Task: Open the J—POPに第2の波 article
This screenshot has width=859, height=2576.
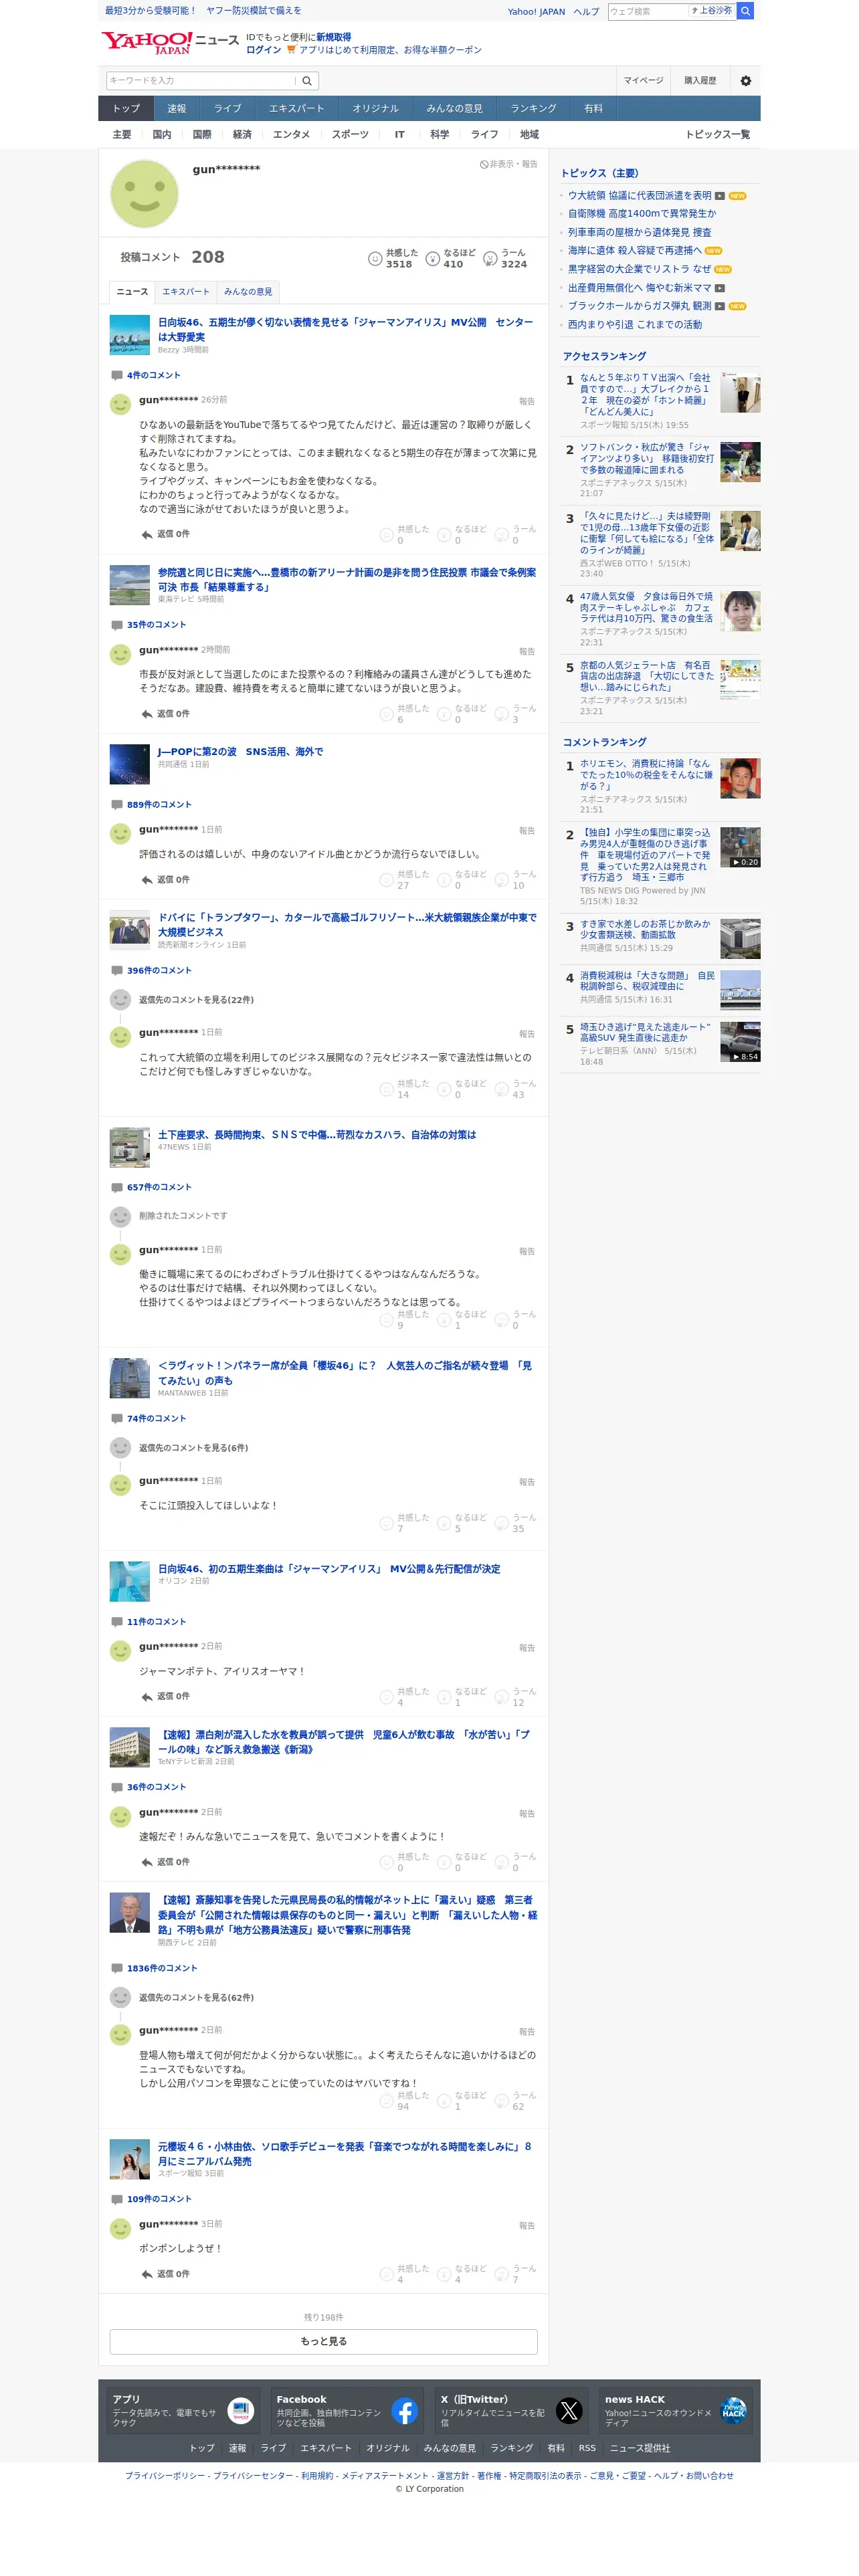Action: coord(240,752)
